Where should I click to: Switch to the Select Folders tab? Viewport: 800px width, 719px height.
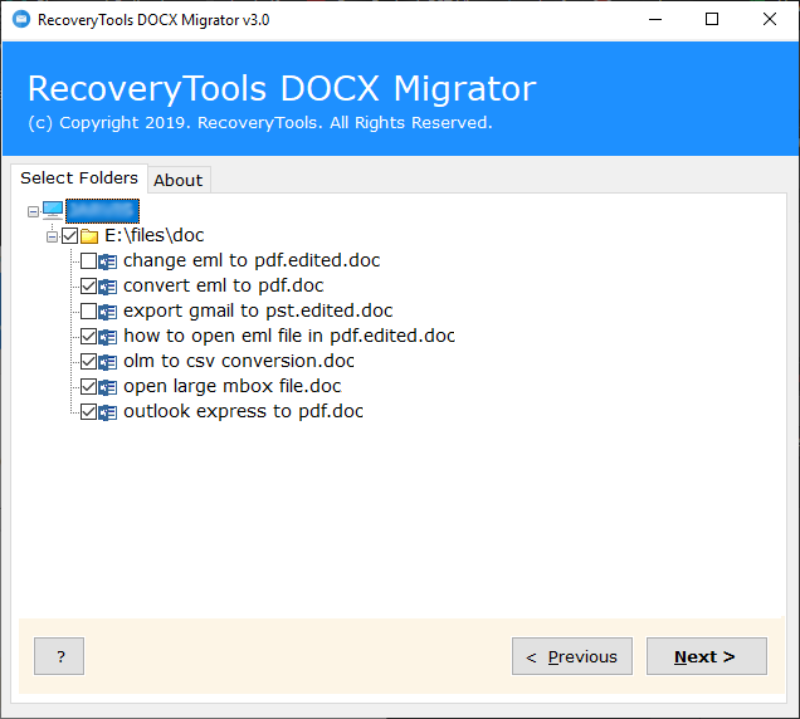click(79, 178)
